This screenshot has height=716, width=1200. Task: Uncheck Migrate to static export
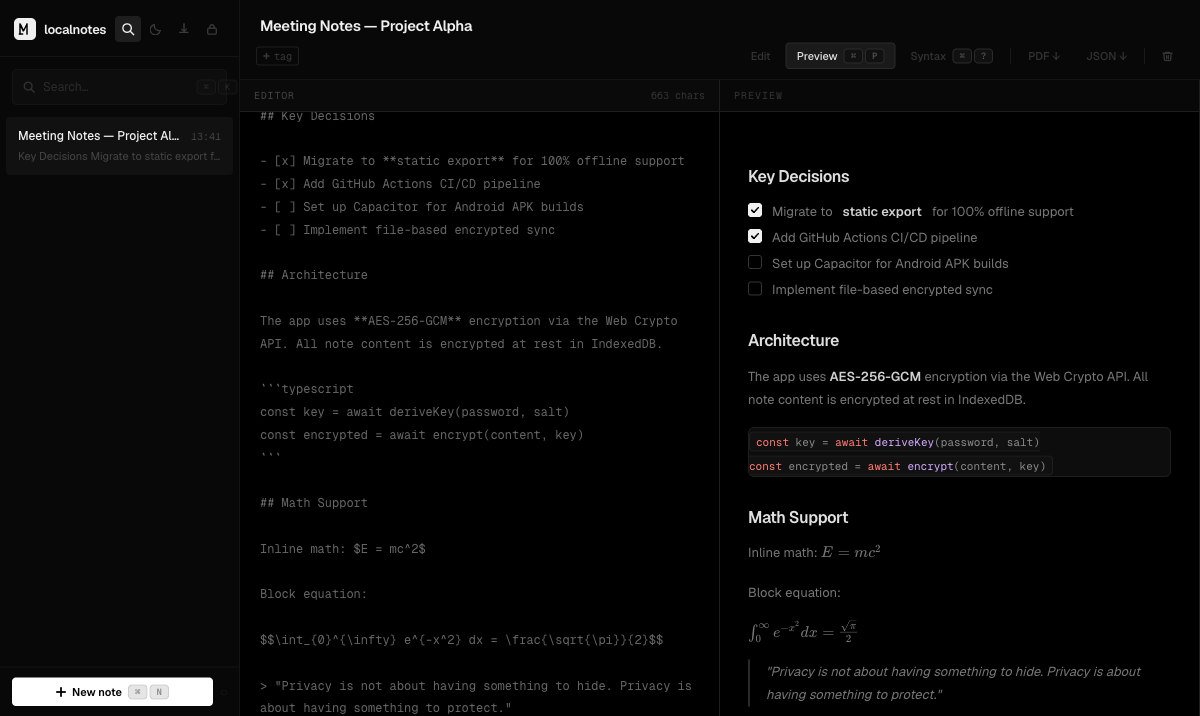point(755,210)
